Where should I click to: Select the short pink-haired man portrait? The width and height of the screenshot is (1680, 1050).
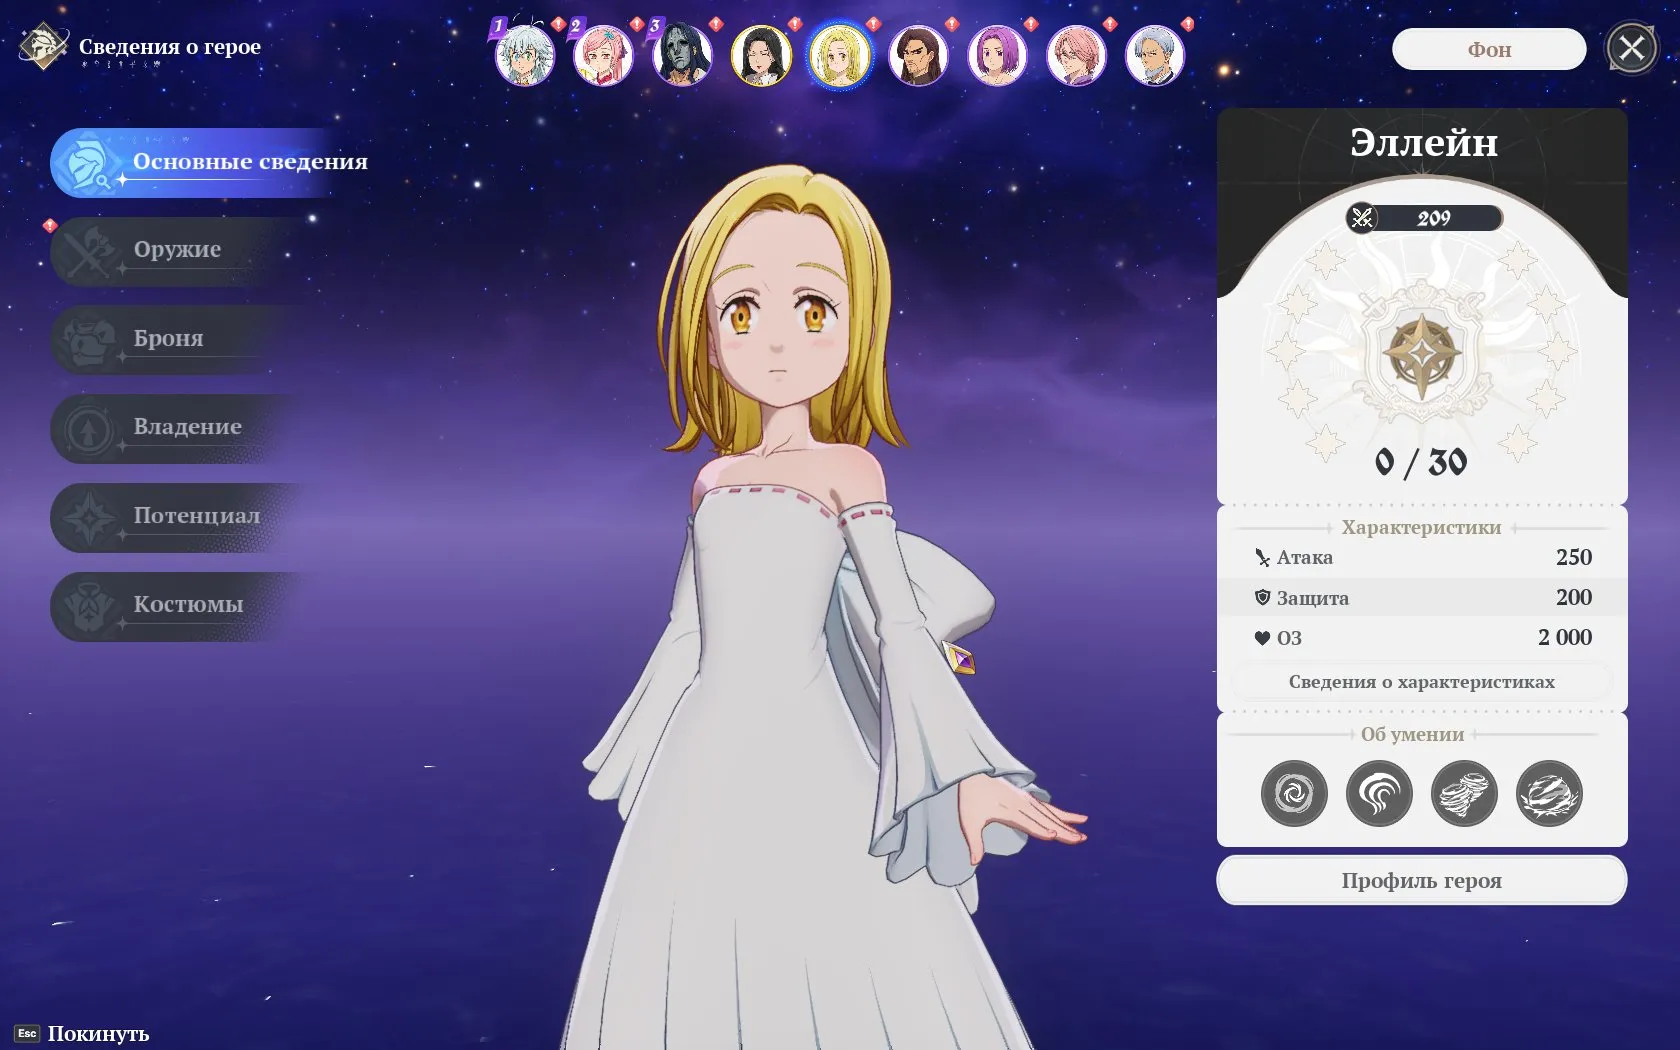tap(1076, 55)
